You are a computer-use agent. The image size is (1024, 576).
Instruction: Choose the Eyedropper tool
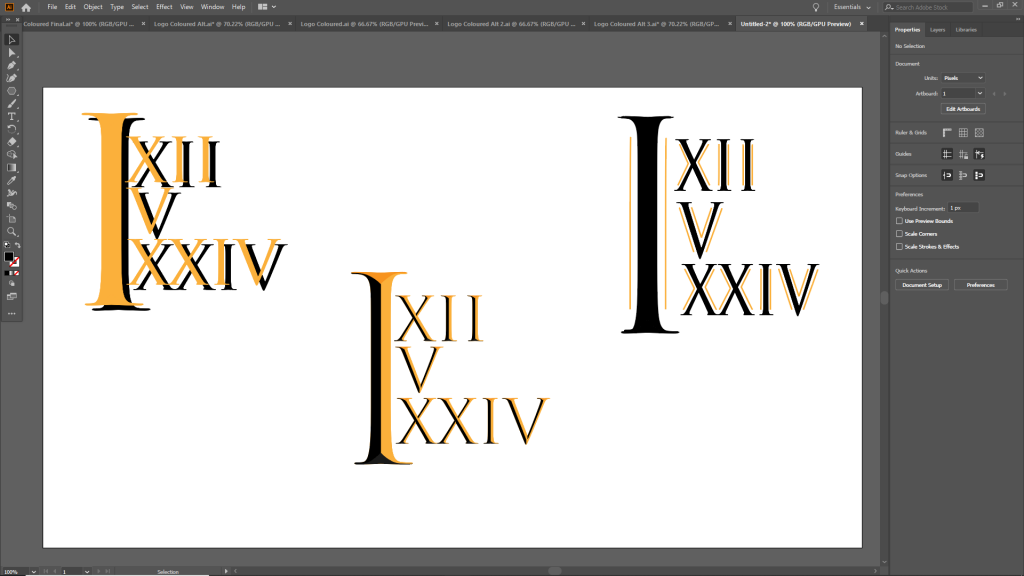12,180
